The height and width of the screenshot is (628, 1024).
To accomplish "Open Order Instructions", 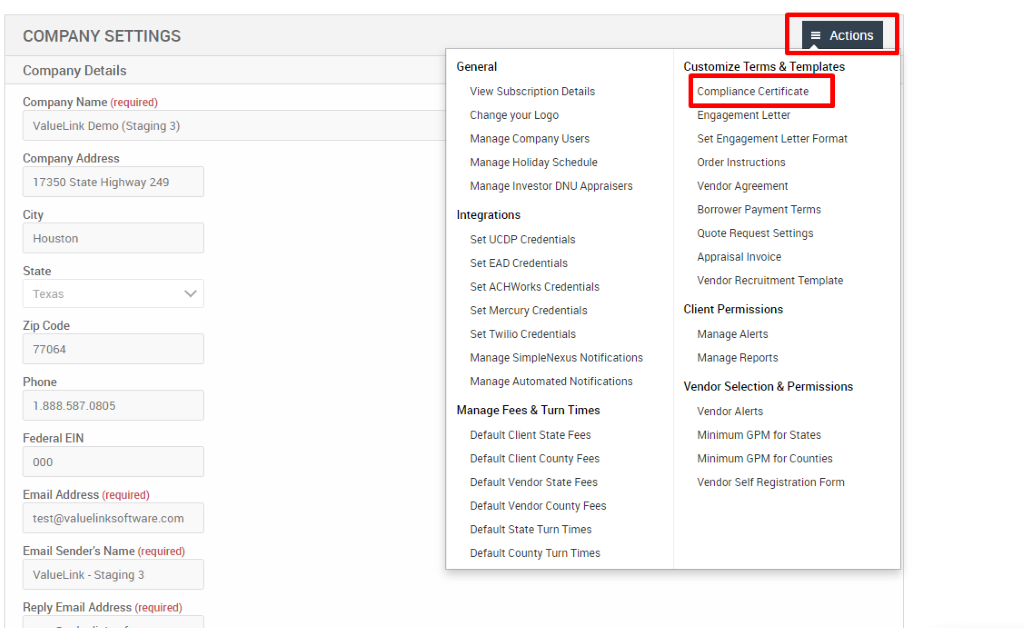I will click(x=741, y=162).
